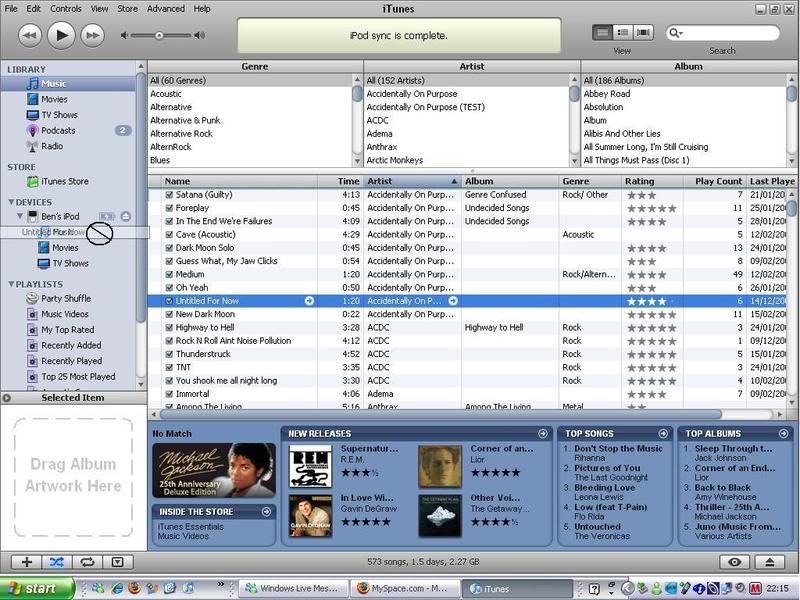Open the Party Shuffle playlist

(68, 298)
